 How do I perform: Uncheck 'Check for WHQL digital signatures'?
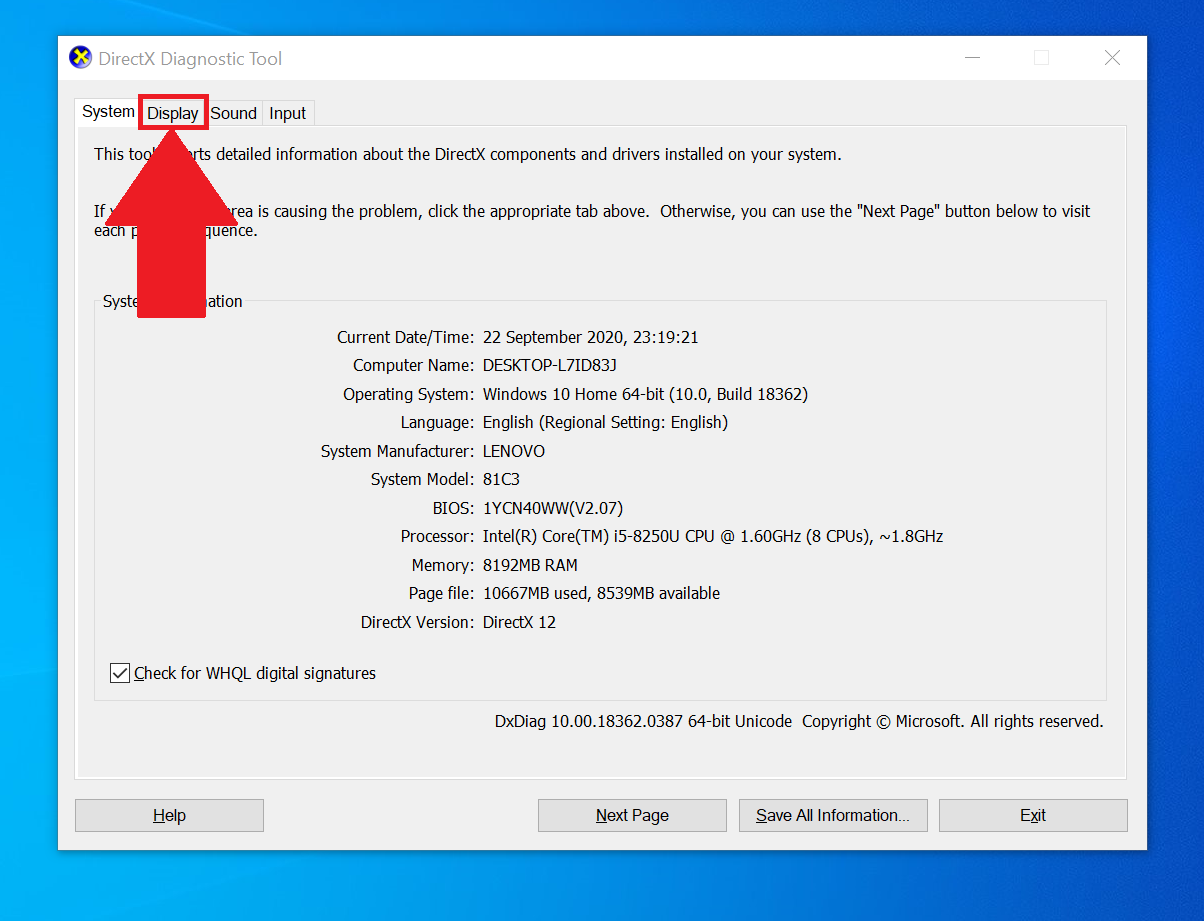(119, 672)
